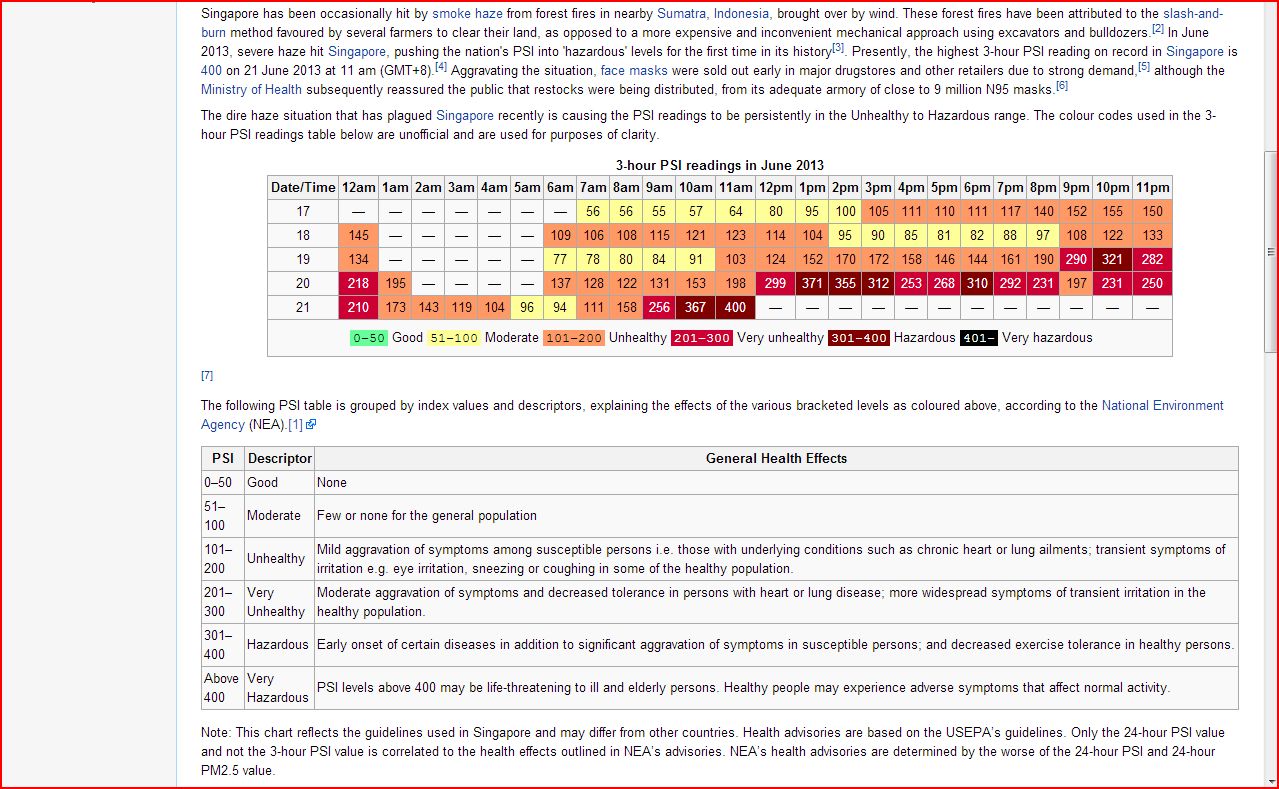Select the '400' reading cell in the table
This screenshot has height=789, width=1279.
click(x=735, y=308)
